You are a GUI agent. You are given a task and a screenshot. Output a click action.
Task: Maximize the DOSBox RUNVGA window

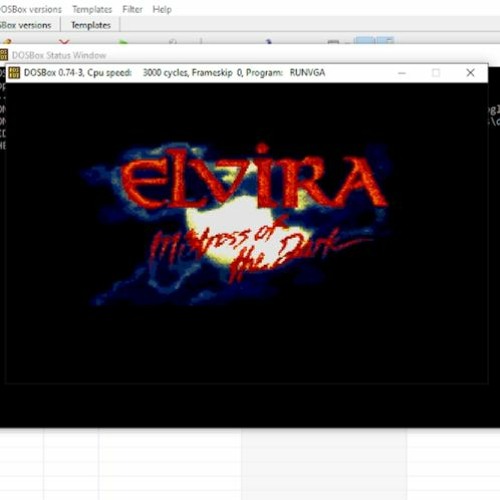[436, 73]
